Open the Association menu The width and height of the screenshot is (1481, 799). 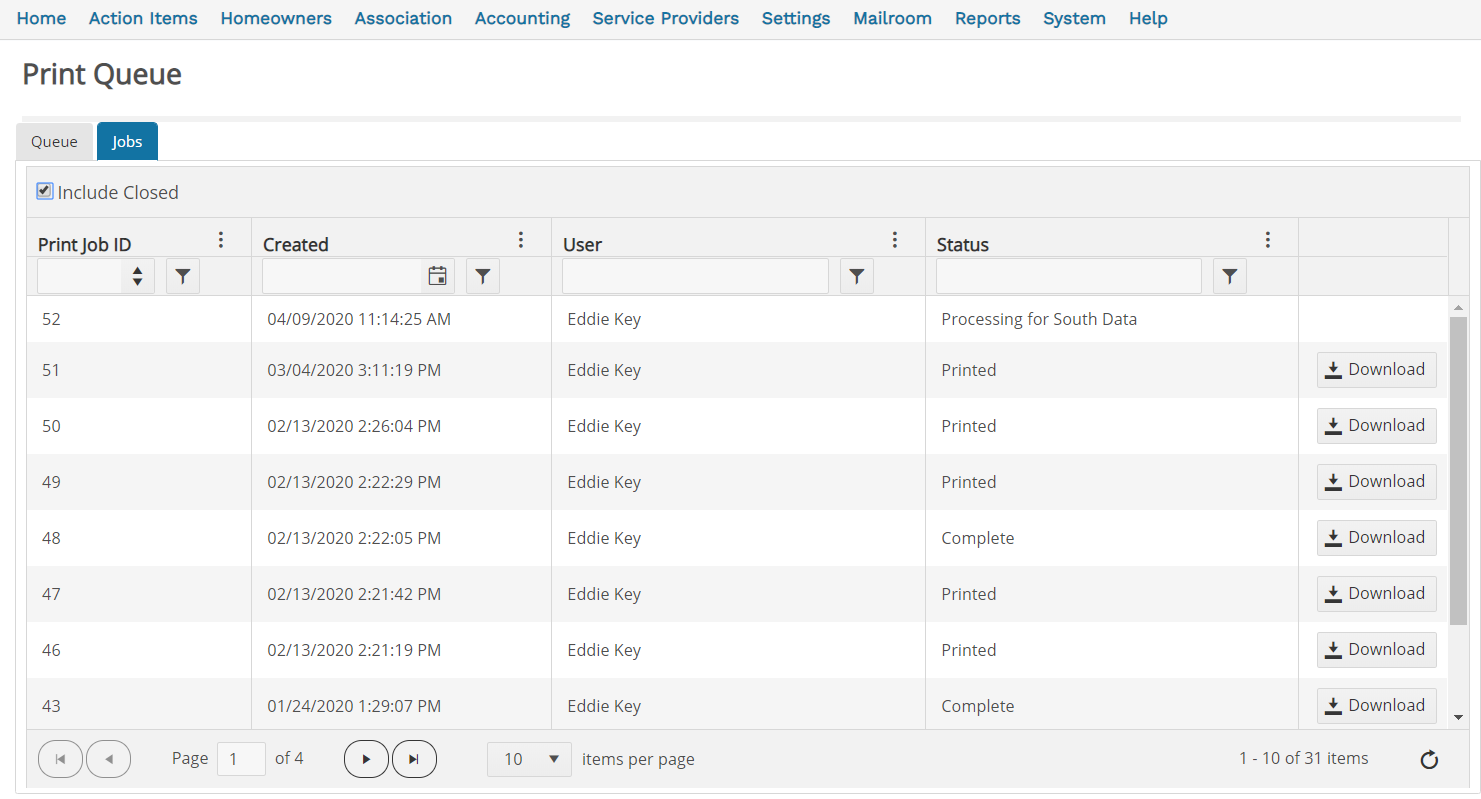pos(403,18)
